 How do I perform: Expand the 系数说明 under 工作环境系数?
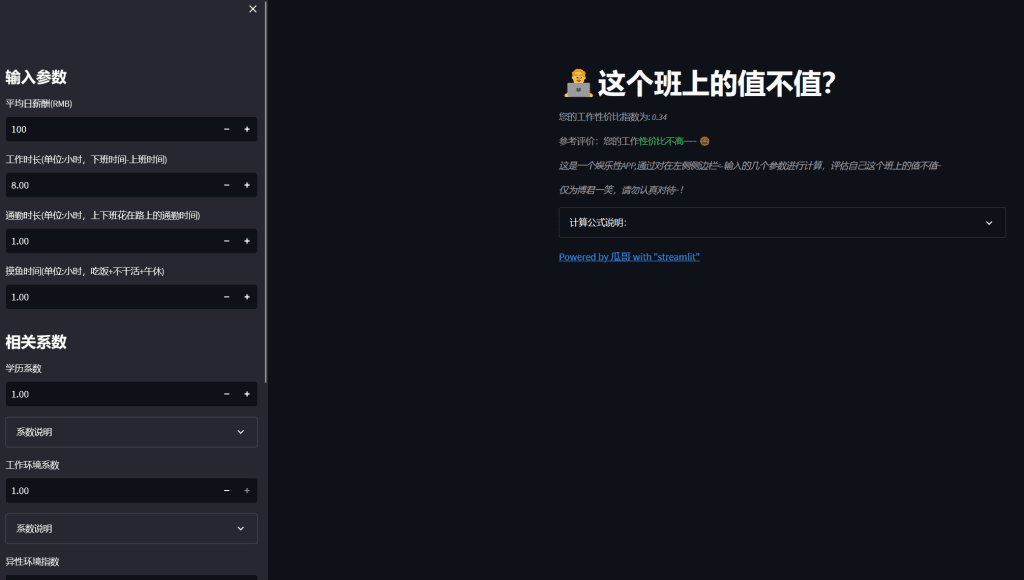tap(131, 528)
